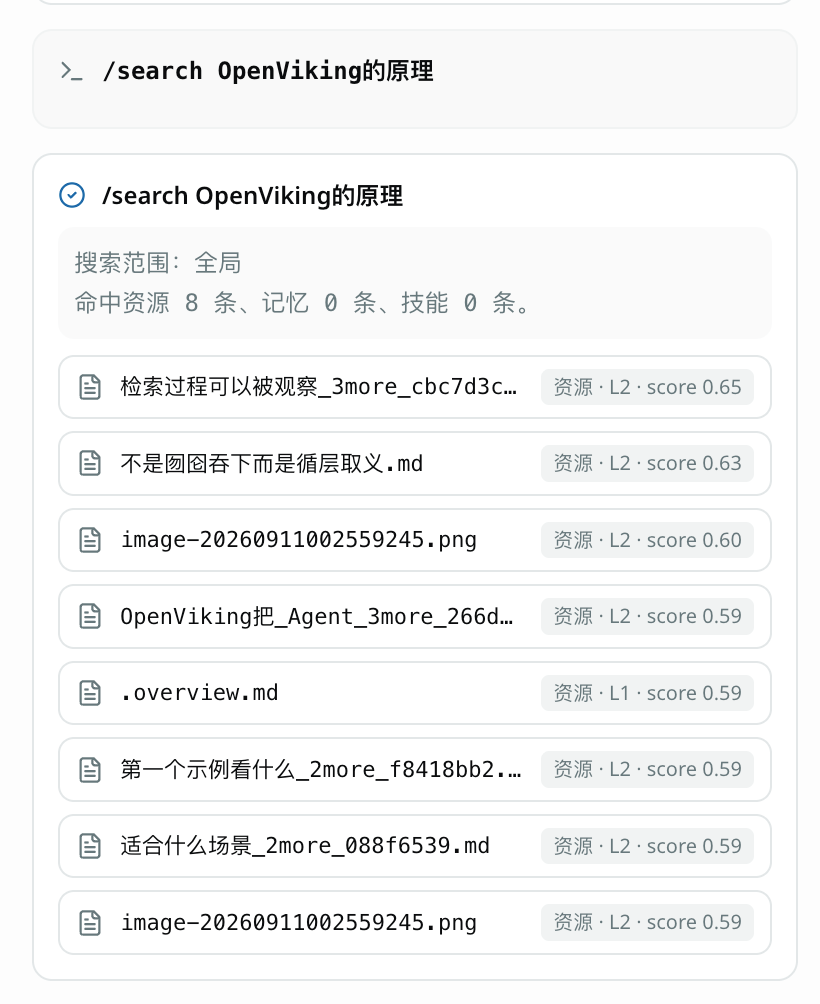Click the file icon beside 不是囫囵吞下而是循层取义.md
Screen dimensions: 820x1004
90,463
